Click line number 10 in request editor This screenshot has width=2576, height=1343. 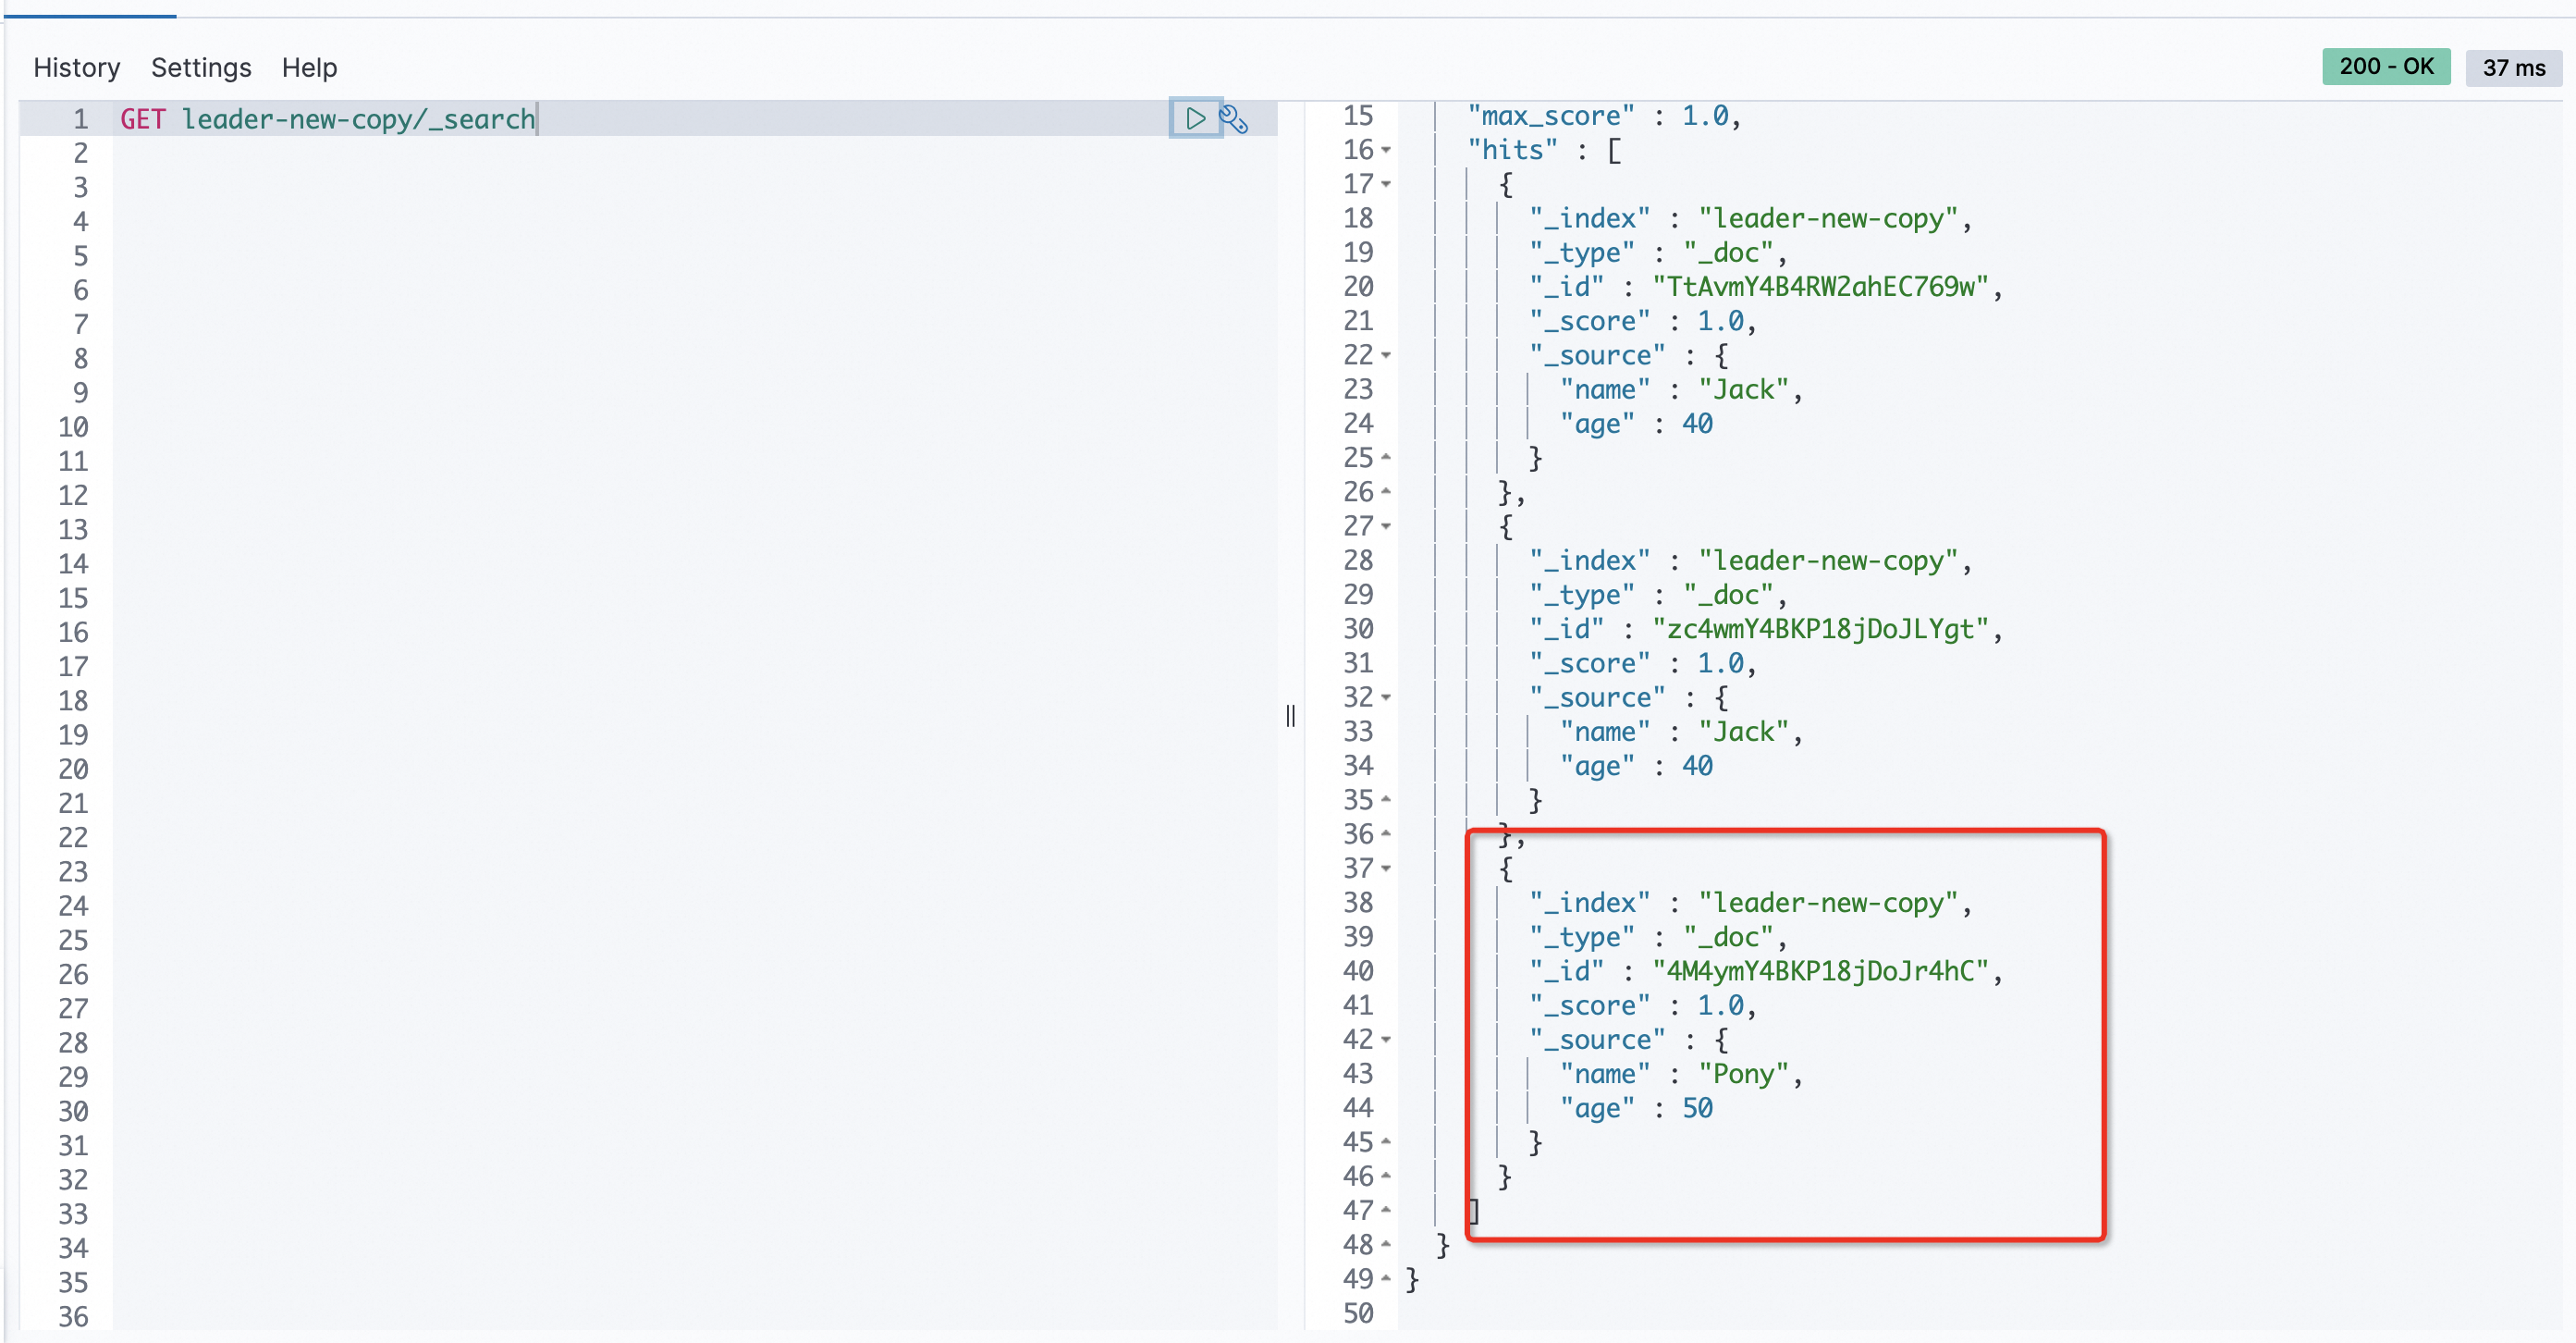[73, 427]
